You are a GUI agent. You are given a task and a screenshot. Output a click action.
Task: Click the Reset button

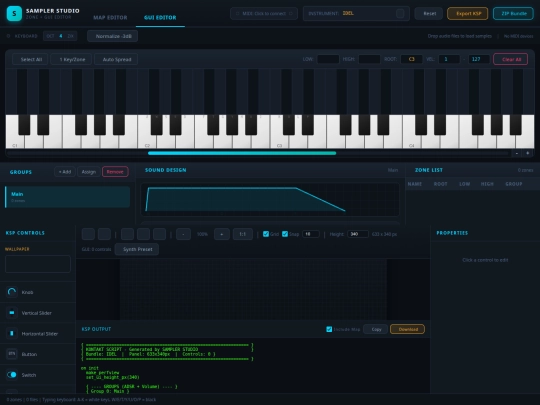pos(429,13)
